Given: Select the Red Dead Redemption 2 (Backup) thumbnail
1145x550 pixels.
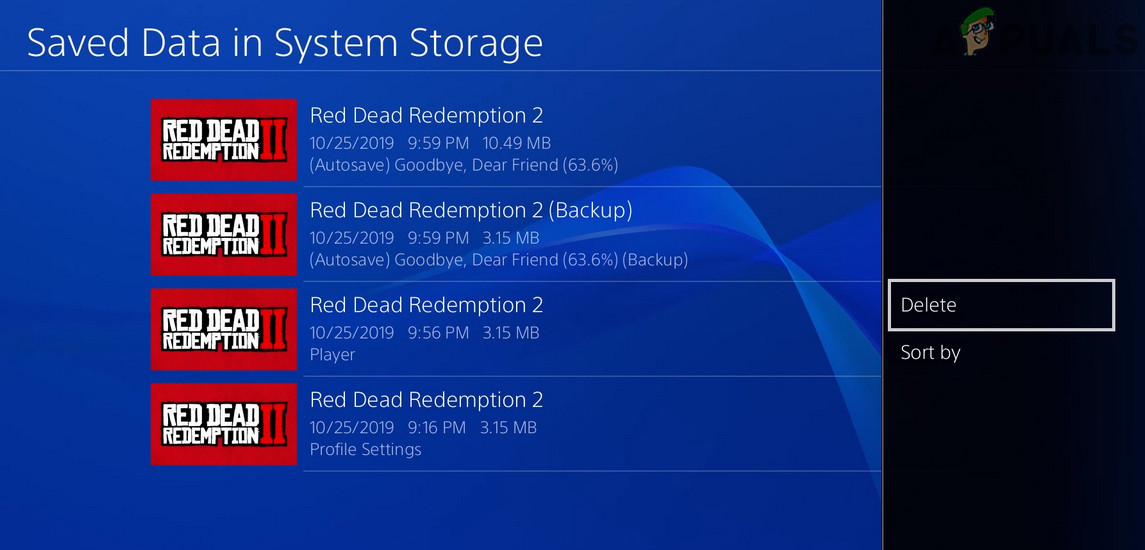Looking at the screenshot, I should click(x=224, y=235).
